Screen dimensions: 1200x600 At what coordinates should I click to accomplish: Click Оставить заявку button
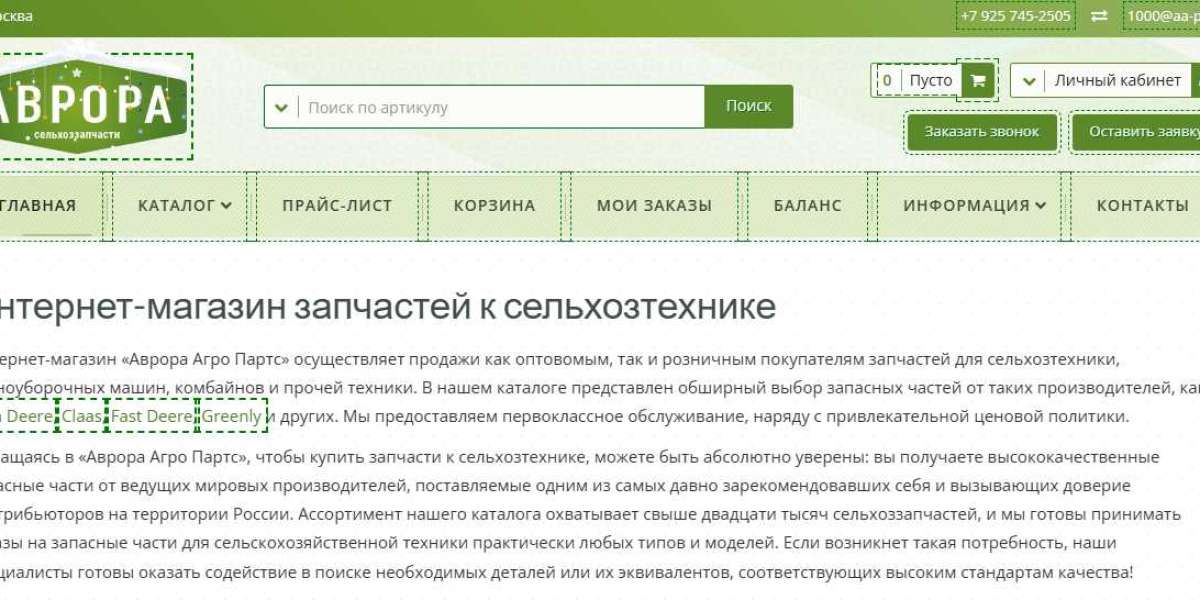click(x=1140, y=130)
